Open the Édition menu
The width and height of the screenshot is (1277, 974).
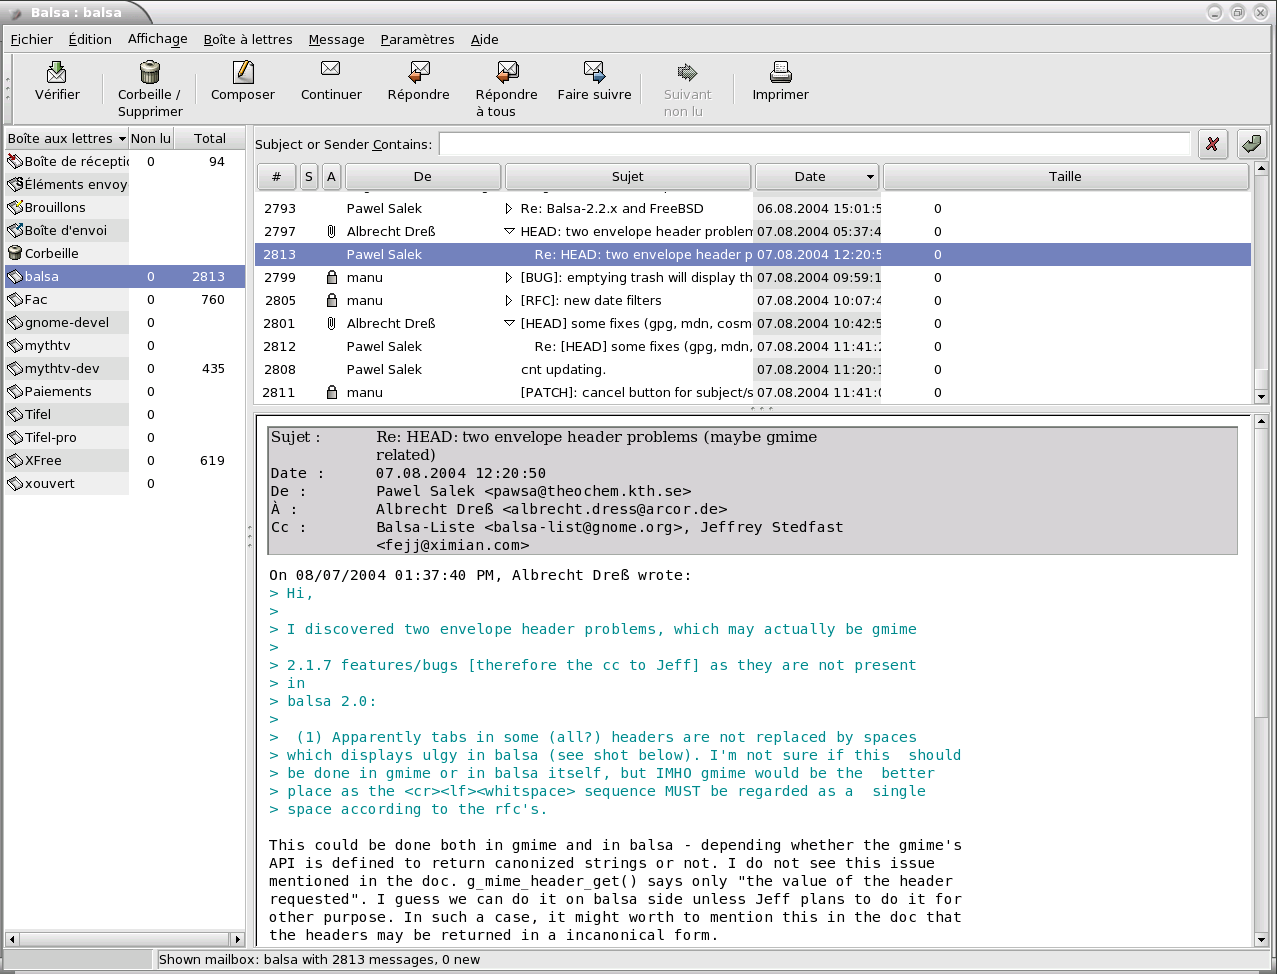click(x=90, y=39)
